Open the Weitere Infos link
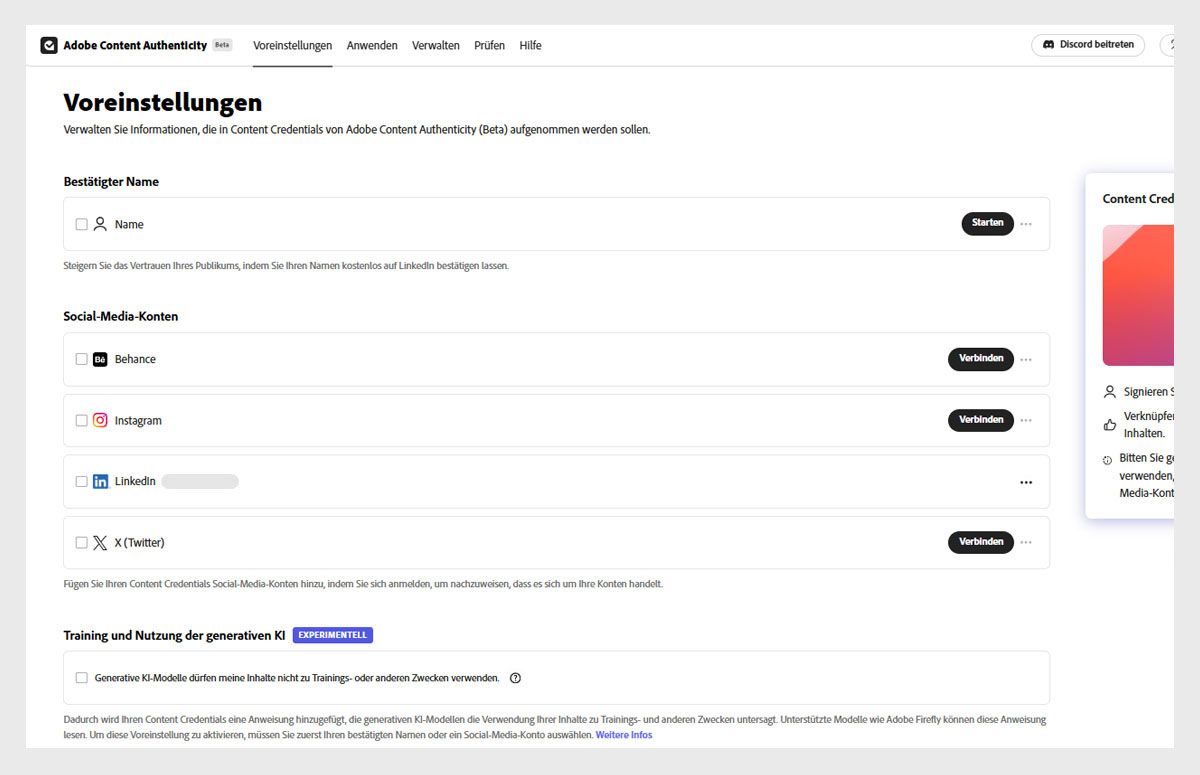1200x775 pixels. pos(624,735)
